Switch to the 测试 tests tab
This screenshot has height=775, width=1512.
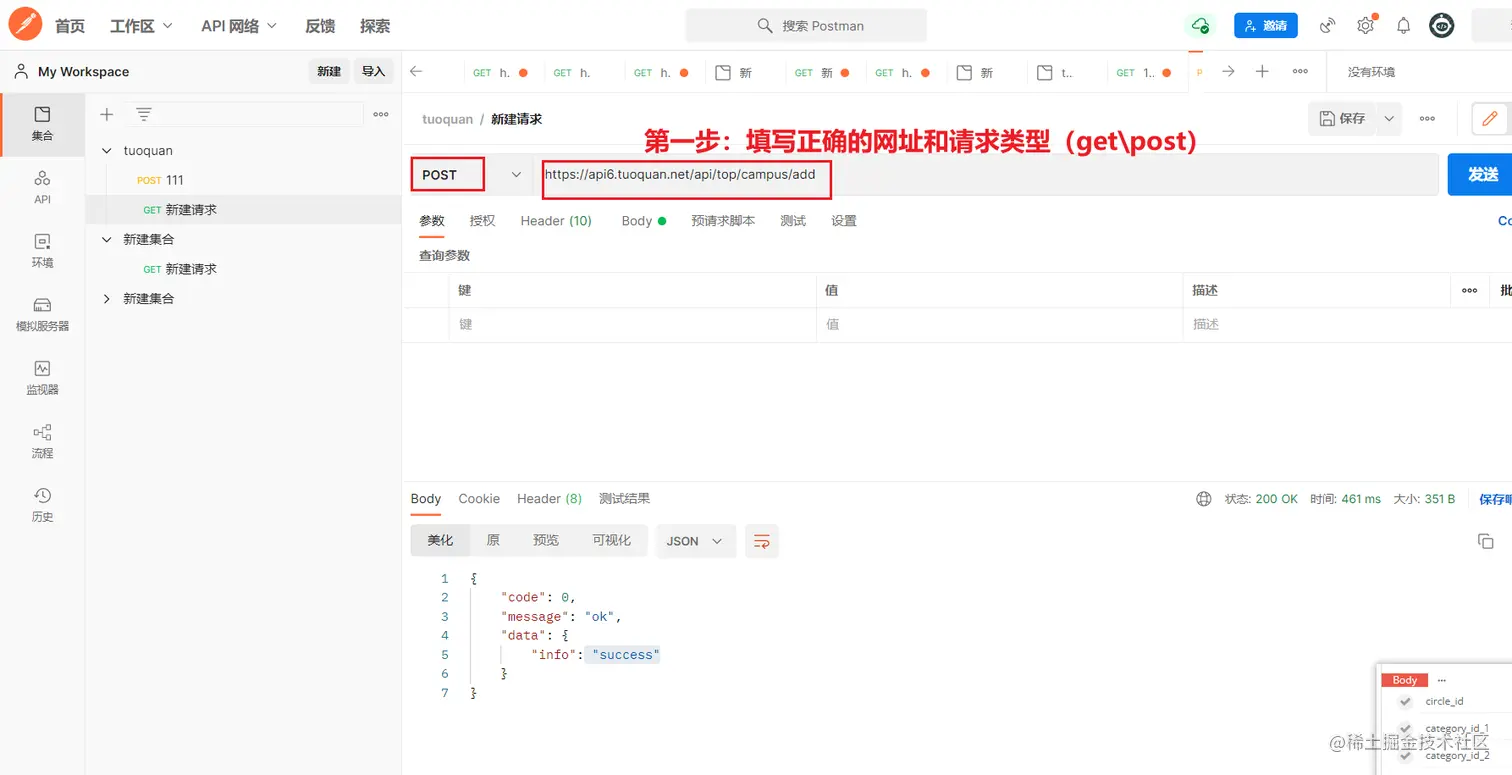pyautogui.click(x=793, y=221)
